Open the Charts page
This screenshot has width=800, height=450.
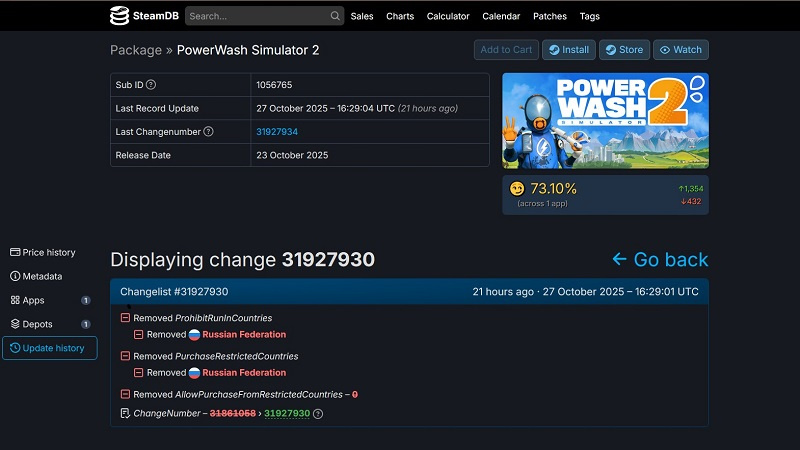400,16
